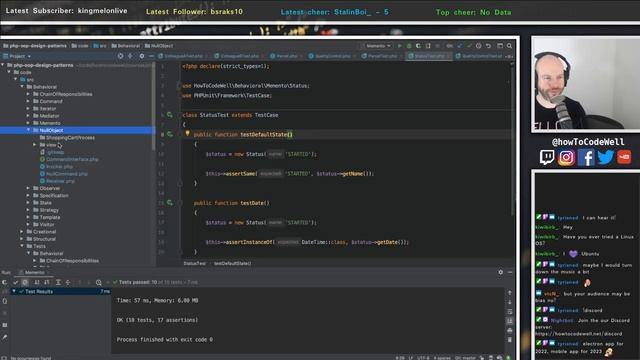Expand the Memento folder
Screen dimensions: 640x360
pos(29,123)
